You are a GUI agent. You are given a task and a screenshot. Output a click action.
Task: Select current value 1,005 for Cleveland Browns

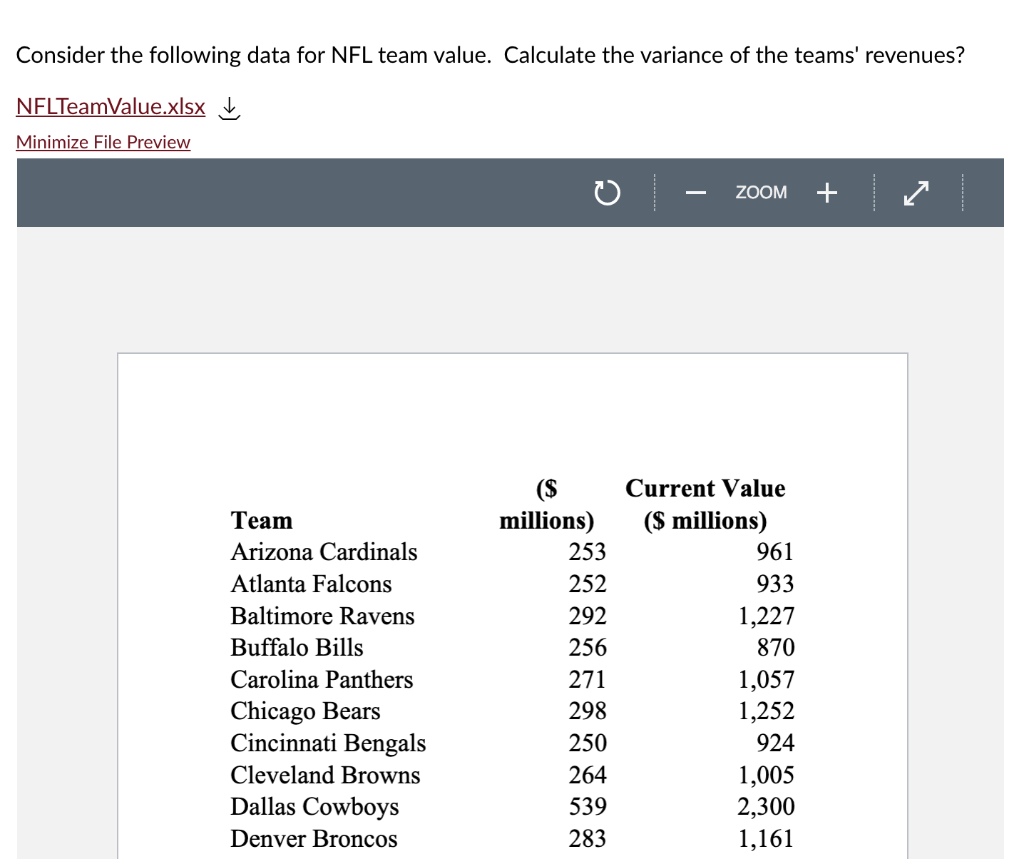tap(766, 775)
